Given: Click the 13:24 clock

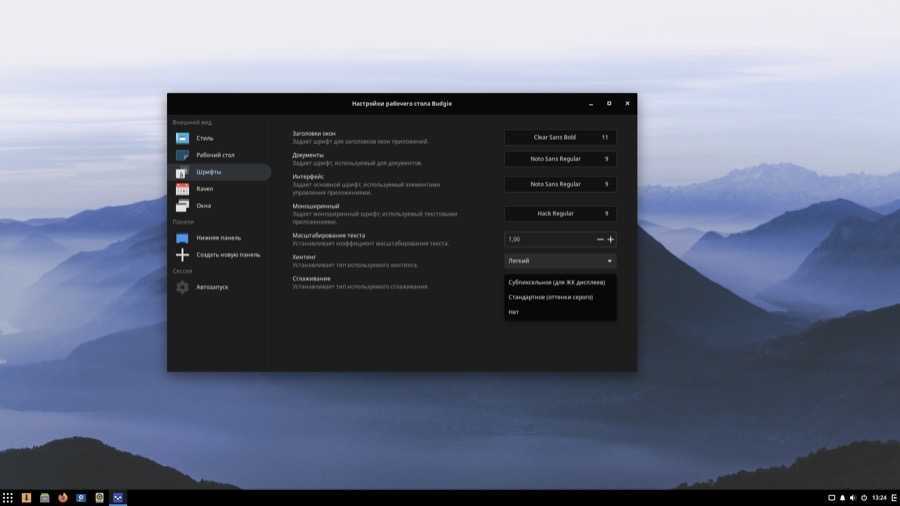Looking at the screenshot, I should point(879,498).
